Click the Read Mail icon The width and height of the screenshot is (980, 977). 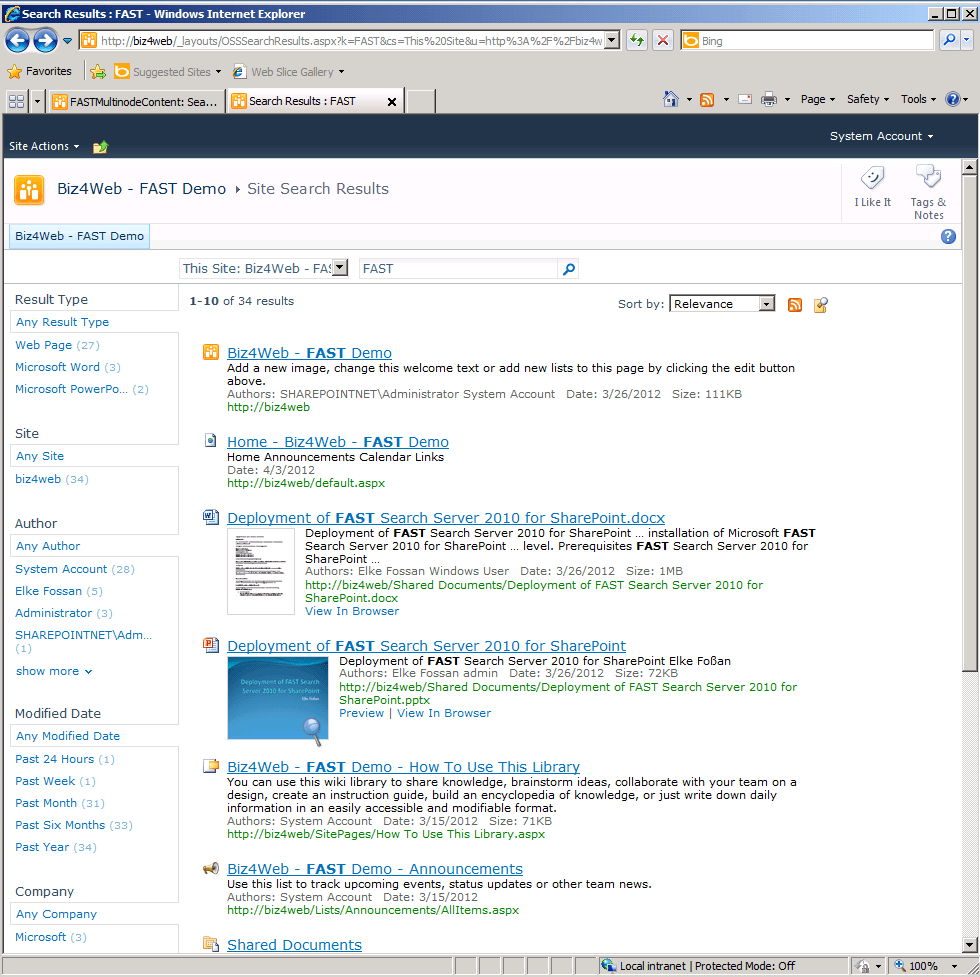(745, 99)
